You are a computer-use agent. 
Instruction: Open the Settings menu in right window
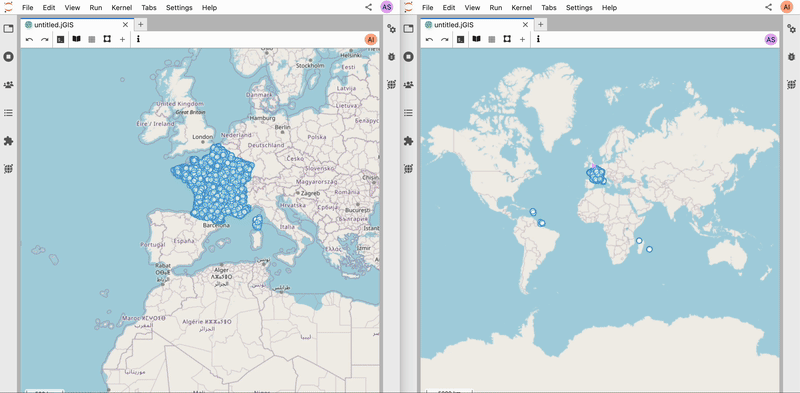pyautogui.click(x=579, y=8)
